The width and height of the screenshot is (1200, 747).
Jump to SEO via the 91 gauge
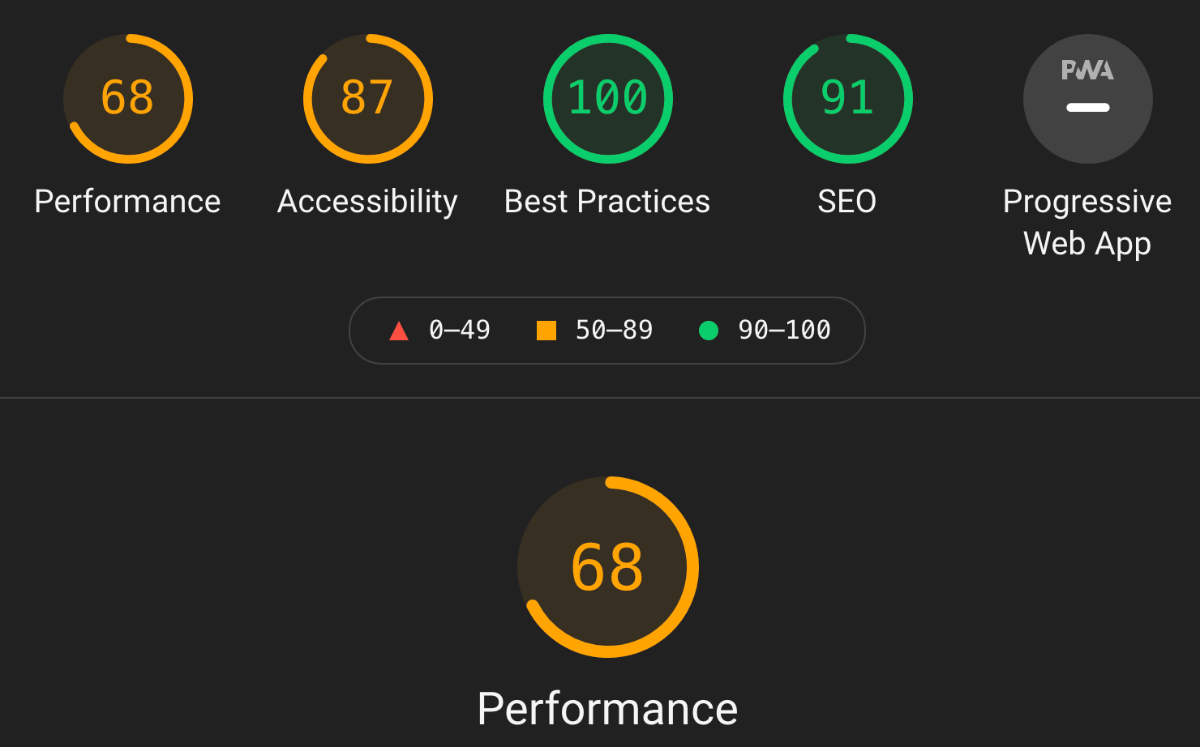coord(848,98)
